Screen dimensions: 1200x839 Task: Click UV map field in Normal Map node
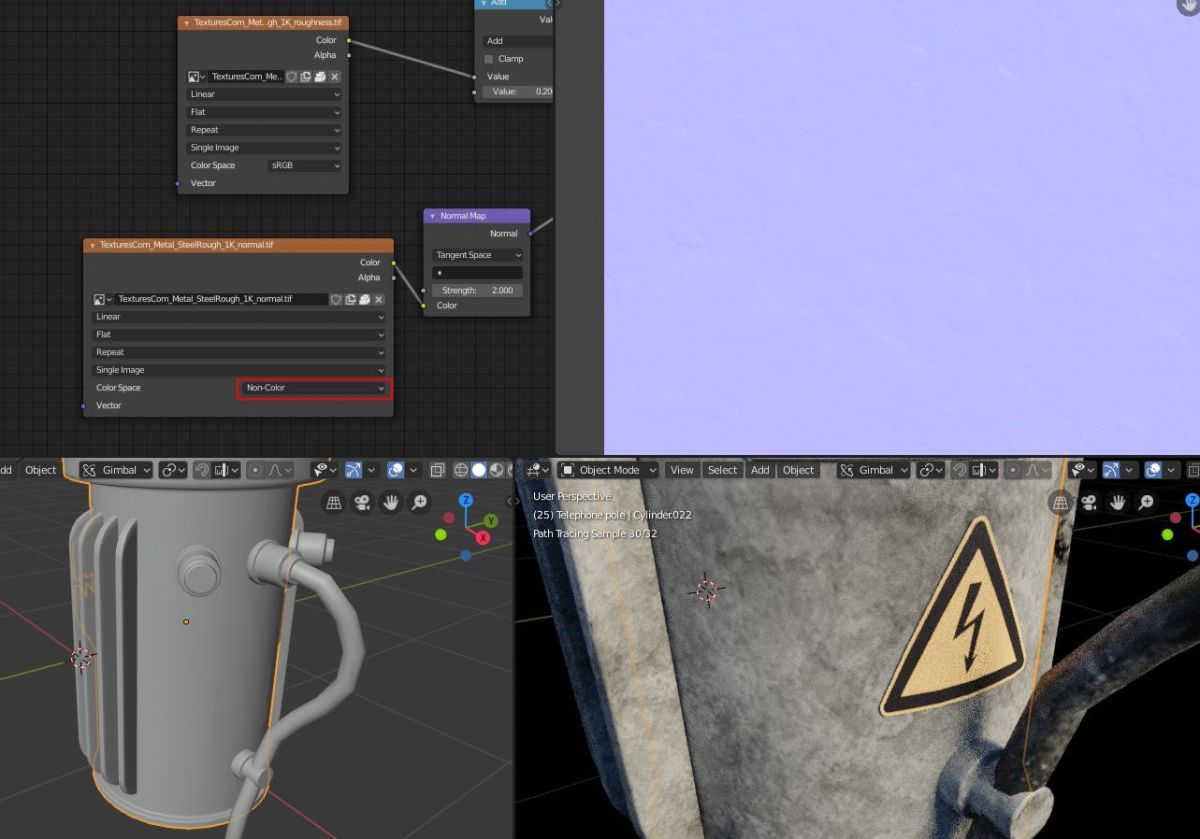click(478, 272)
